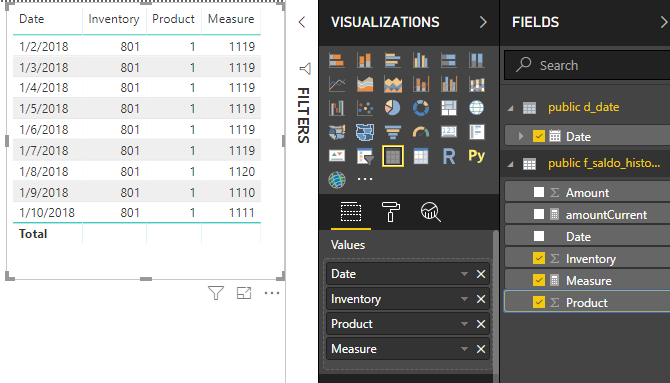Check the amountCurrent field checkbox

click(539, 214)
